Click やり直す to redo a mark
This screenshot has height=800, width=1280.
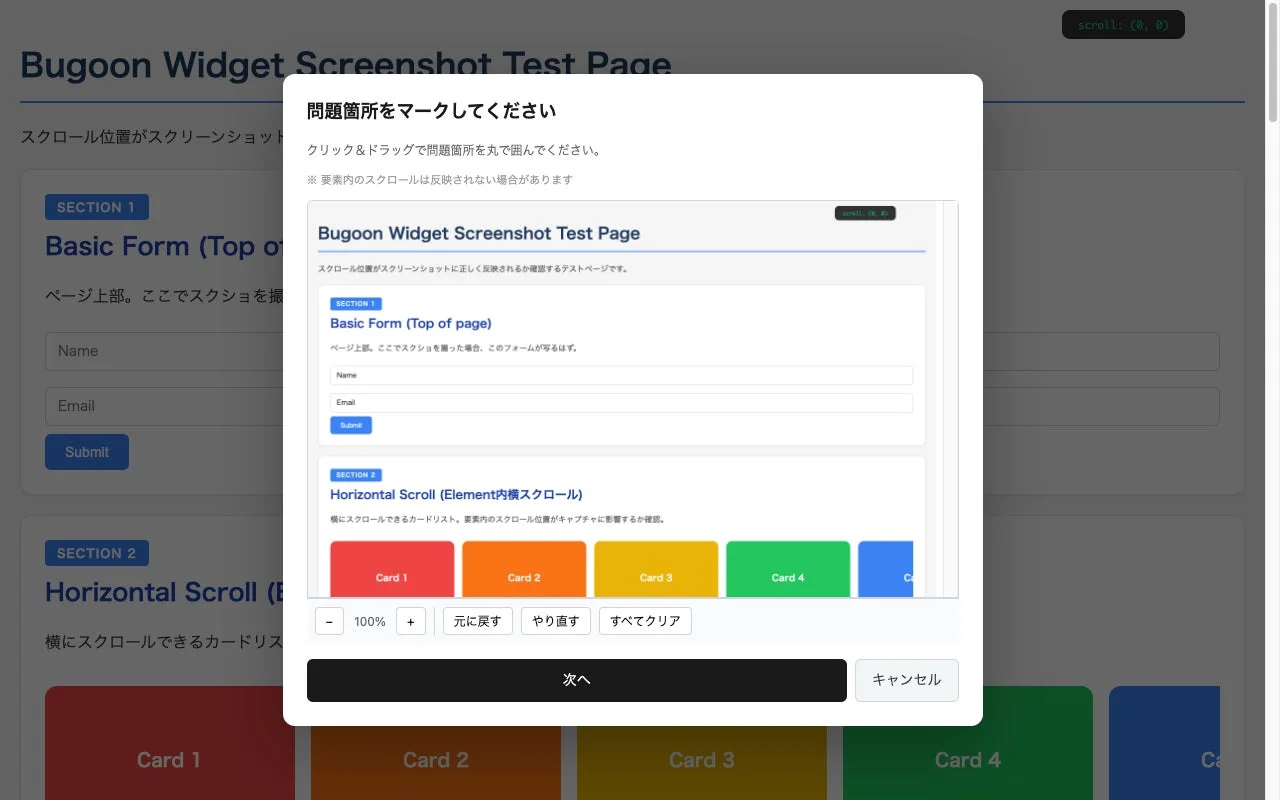(x=555, y=620)
